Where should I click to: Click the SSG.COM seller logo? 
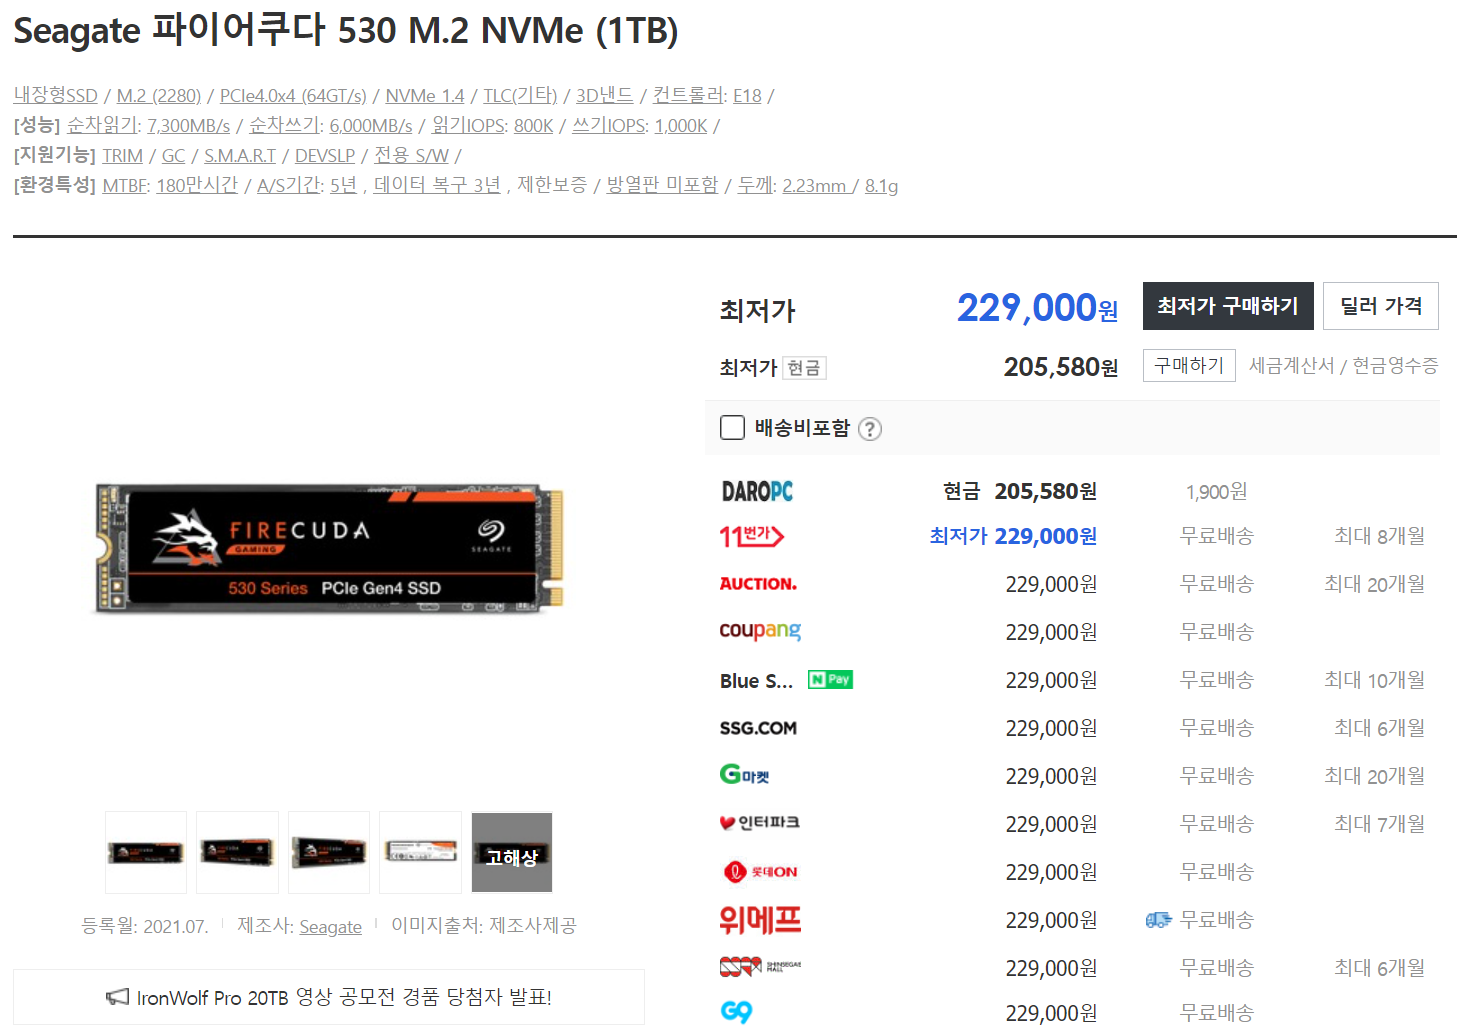pyautogui.click(x=758, y=728)
